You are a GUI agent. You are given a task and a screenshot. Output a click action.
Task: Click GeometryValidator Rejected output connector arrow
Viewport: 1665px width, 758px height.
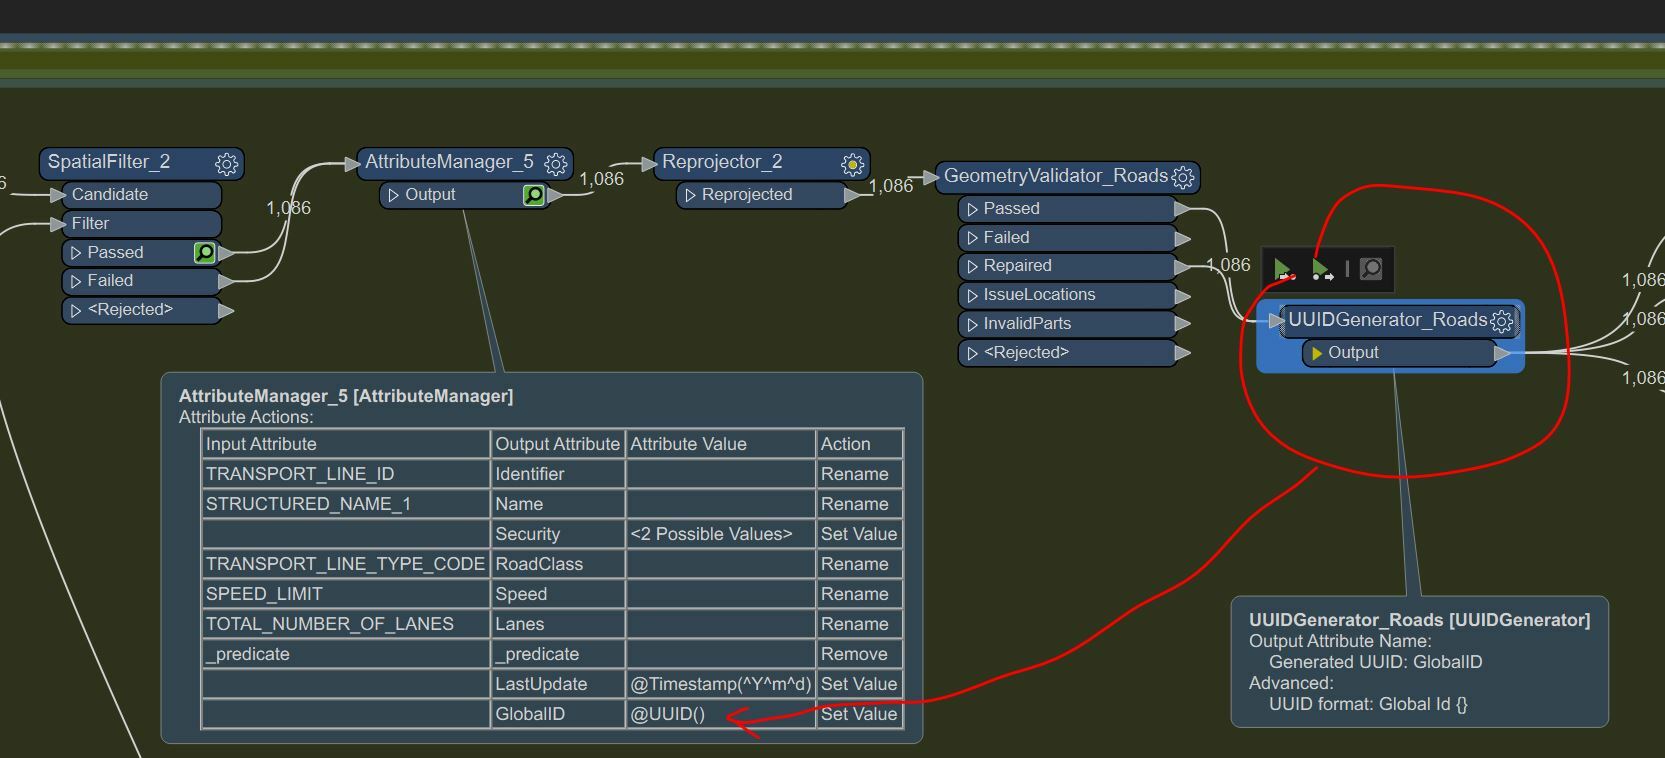click(x=1183, y=353)
